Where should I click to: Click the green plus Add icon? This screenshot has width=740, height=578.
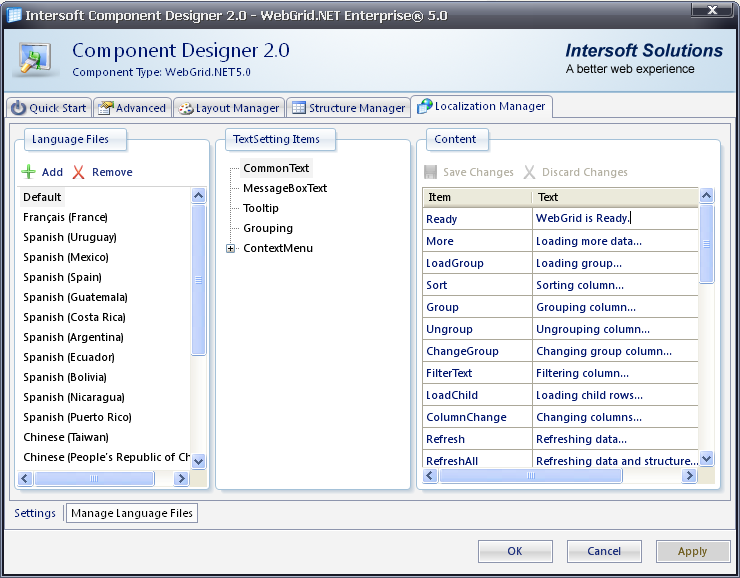tap(29, 172)
